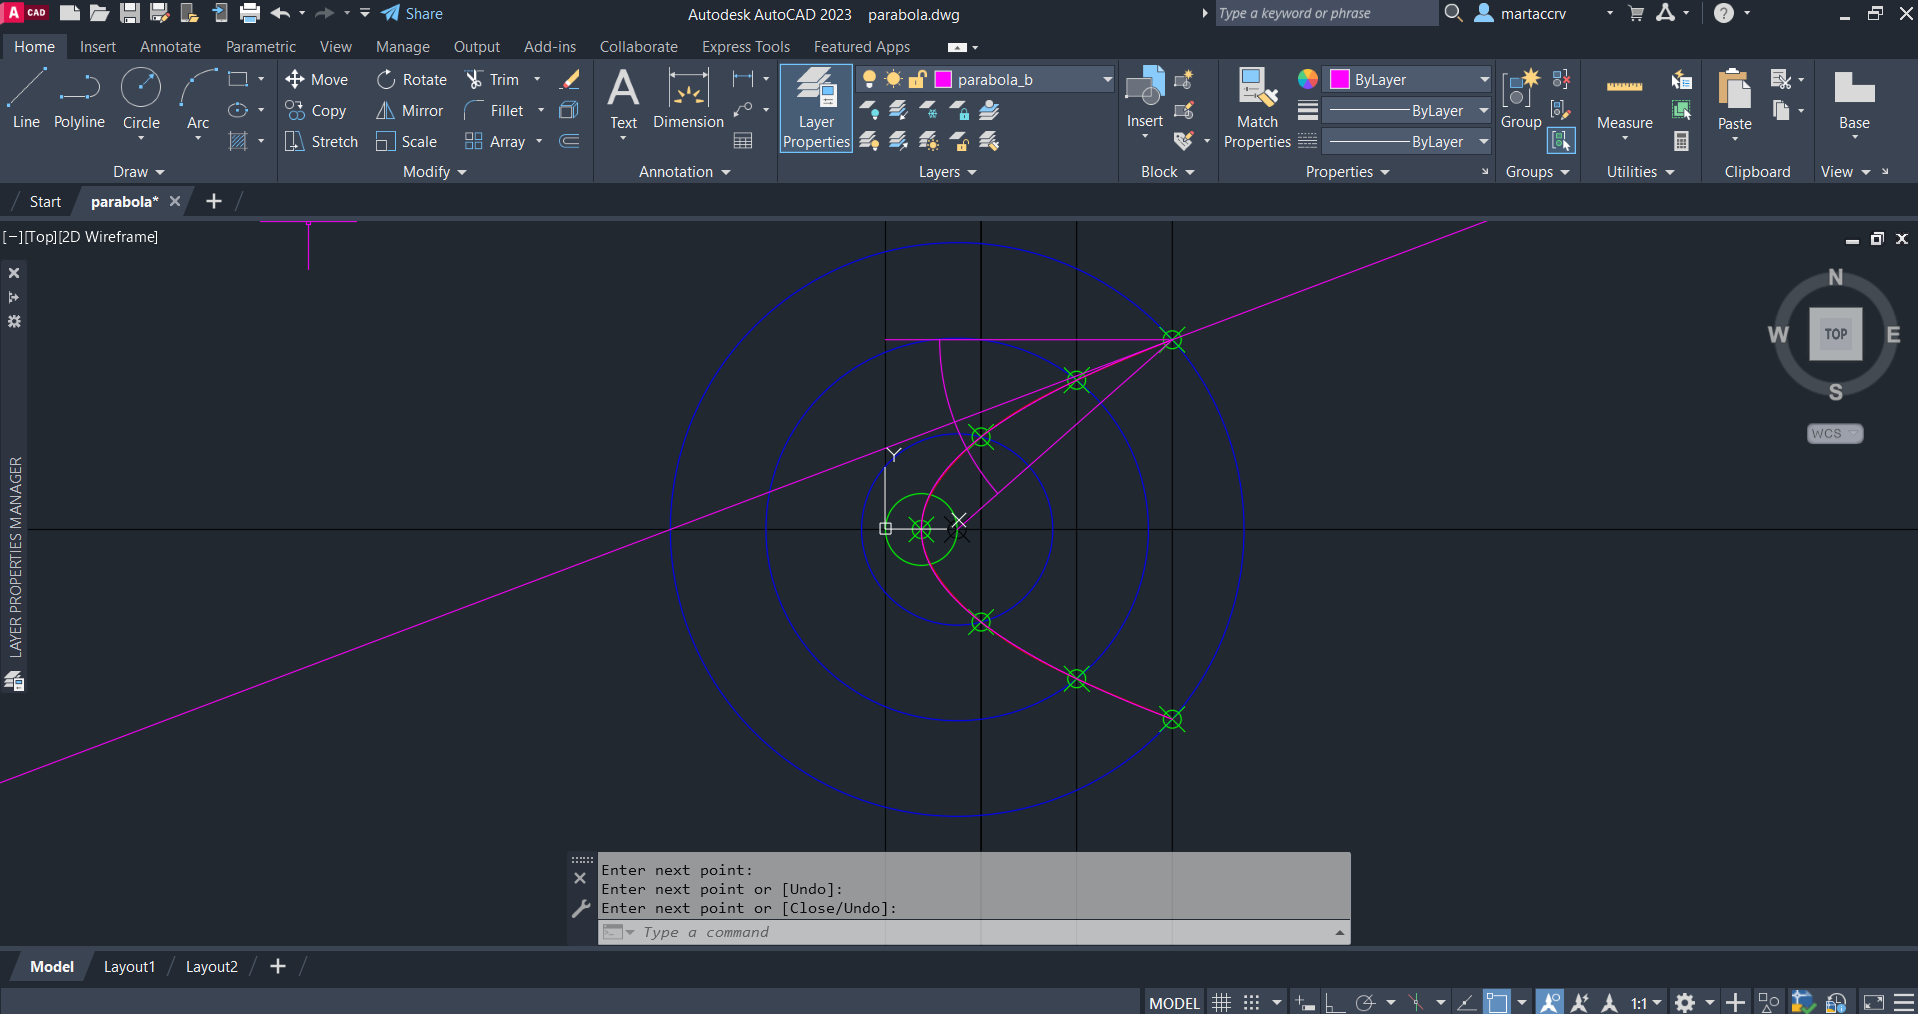Viewport: 1918px width, 1014px height.
Task: Select the Line drawing tool
Action: point(27,98)
